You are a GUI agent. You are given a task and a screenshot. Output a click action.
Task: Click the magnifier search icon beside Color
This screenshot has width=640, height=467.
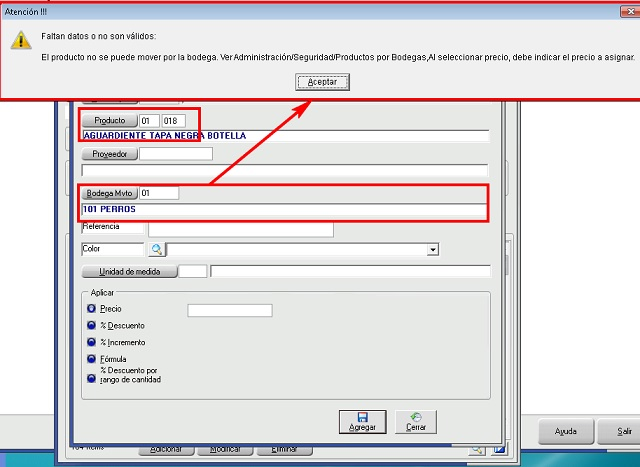tap(156, 249)
